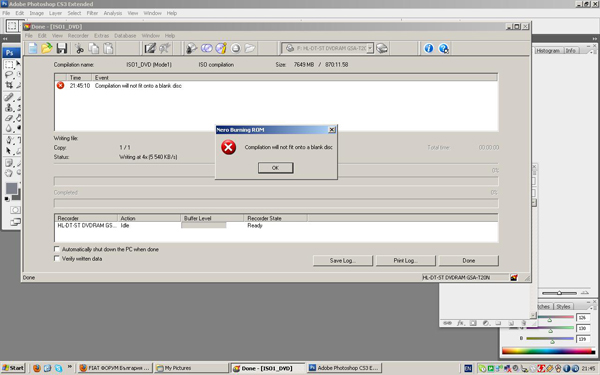600x375 pixels.
Task: Click Nero's Save floppy disk icon
Action: [x=62, y=48]
